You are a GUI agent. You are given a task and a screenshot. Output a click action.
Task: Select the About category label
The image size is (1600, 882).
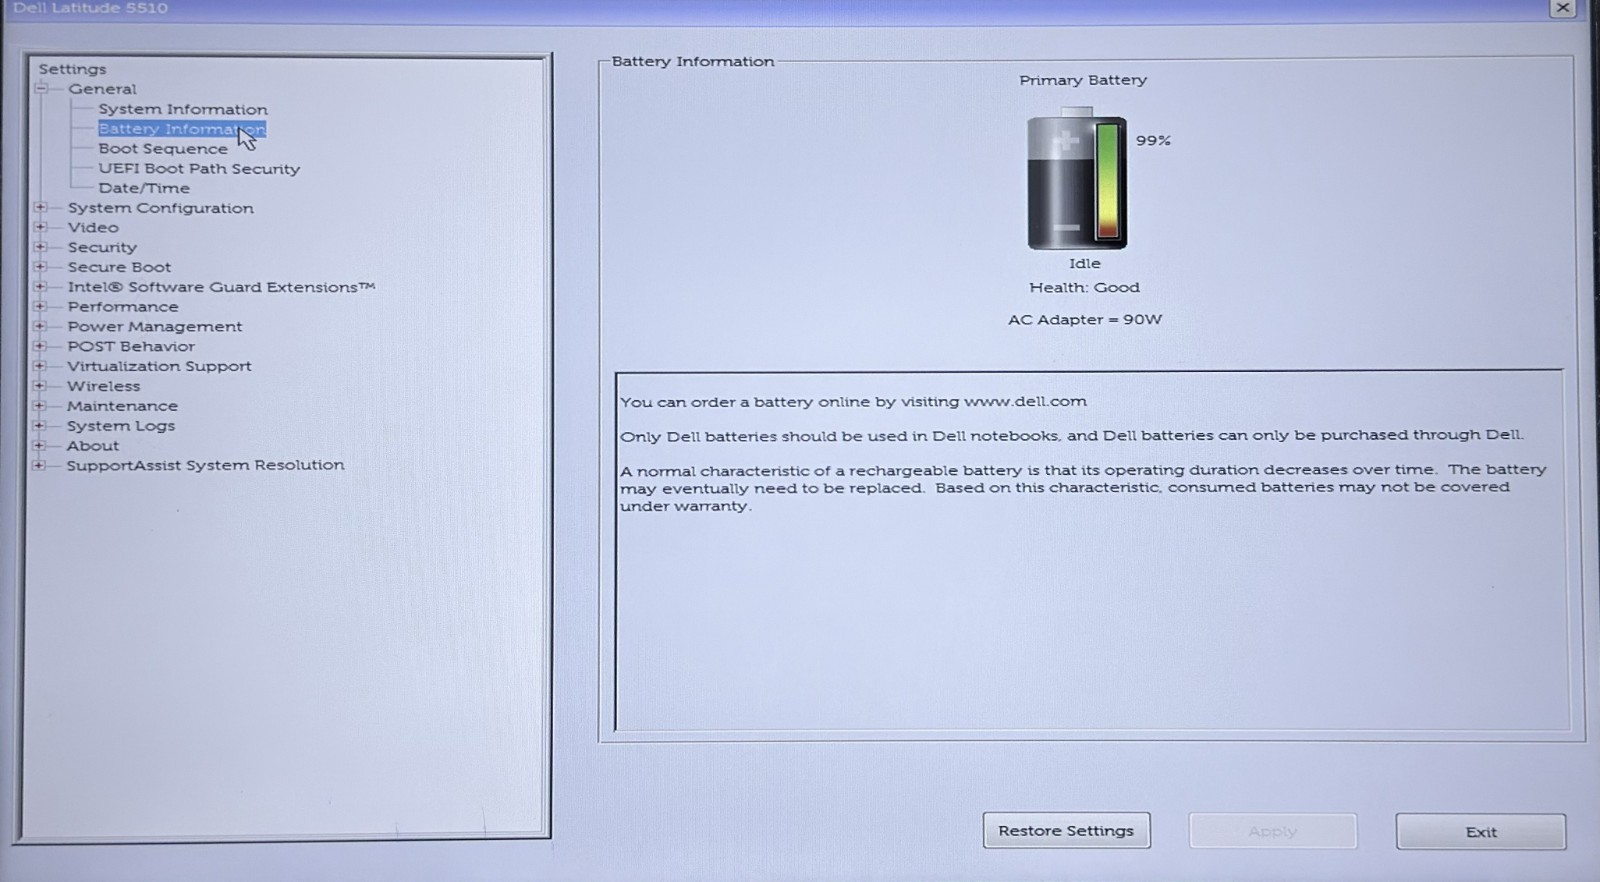click(93, 446)
